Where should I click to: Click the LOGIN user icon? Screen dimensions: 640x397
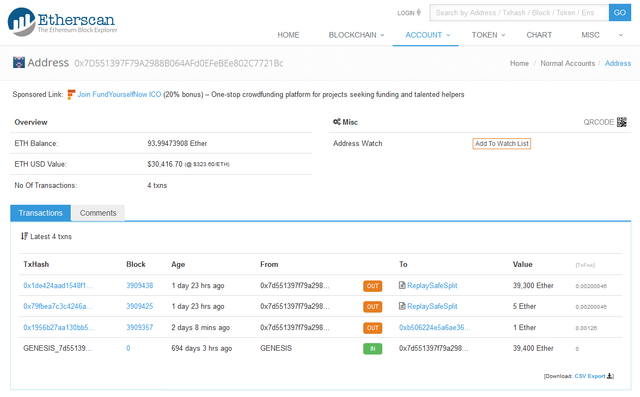tap(419, 13)
